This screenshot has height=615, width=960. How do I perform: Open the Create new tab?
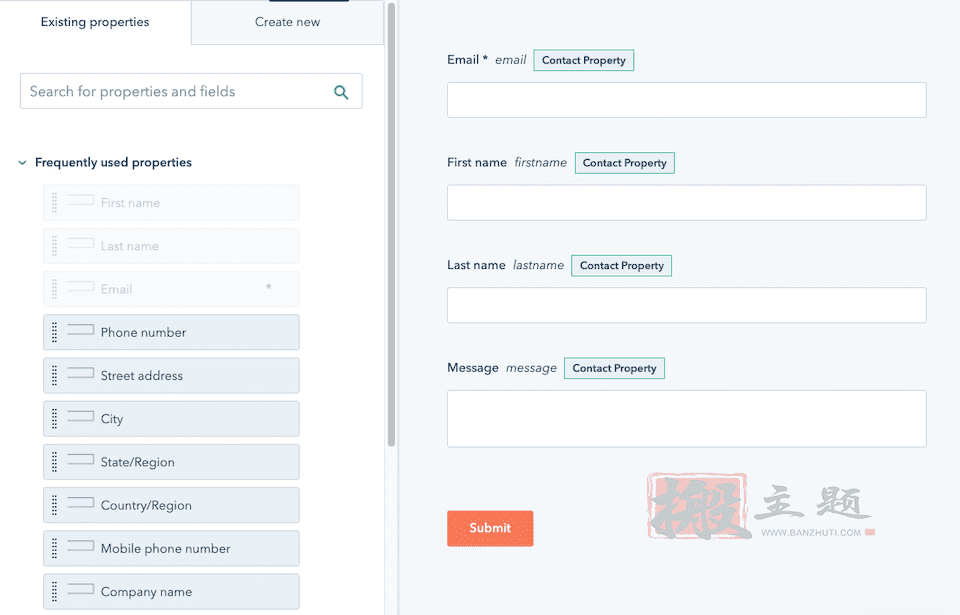287,22
